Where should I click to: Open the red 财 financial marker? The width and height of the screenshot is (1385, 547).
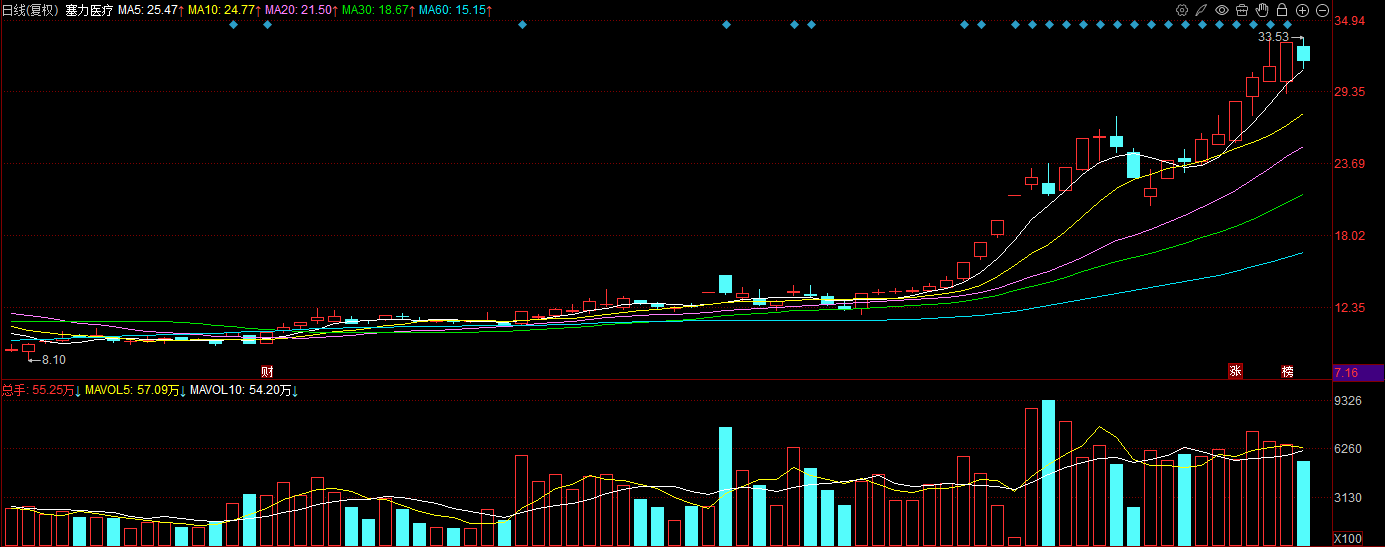267,371
